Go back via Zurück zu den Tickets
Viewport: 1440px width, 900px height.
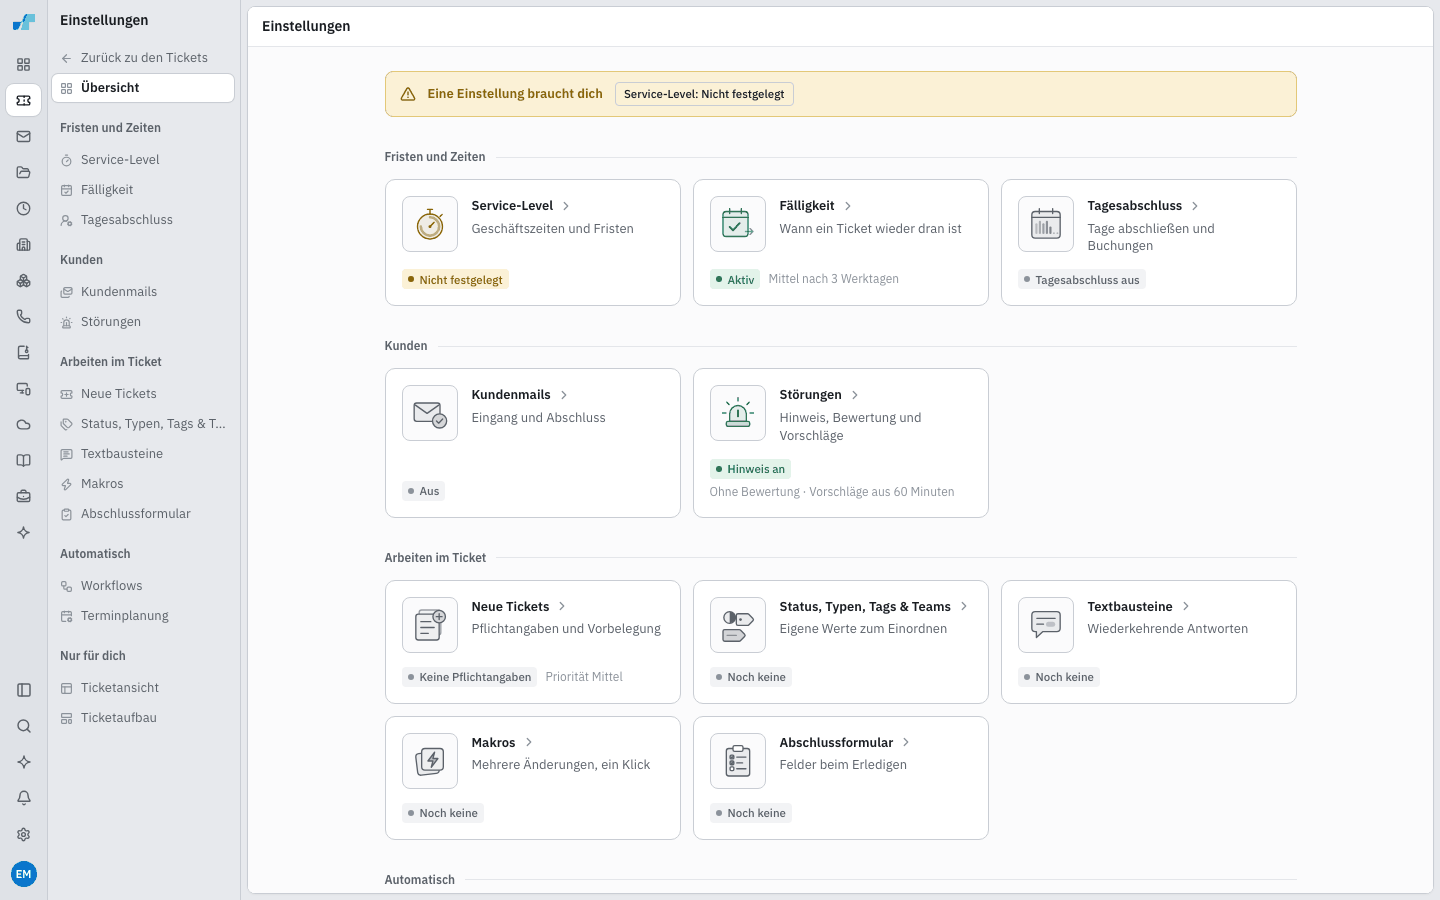click(x=143, y=58)
